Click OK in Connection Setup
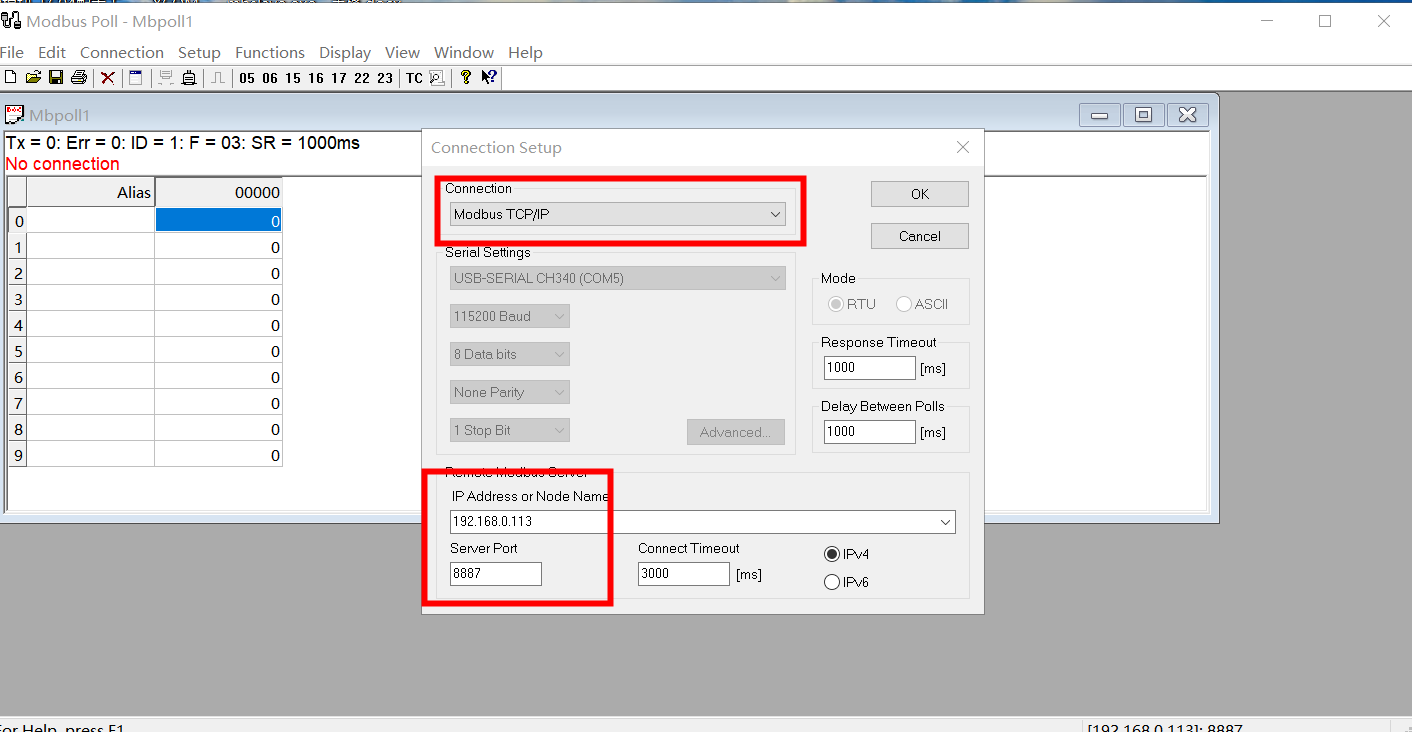 919,194
